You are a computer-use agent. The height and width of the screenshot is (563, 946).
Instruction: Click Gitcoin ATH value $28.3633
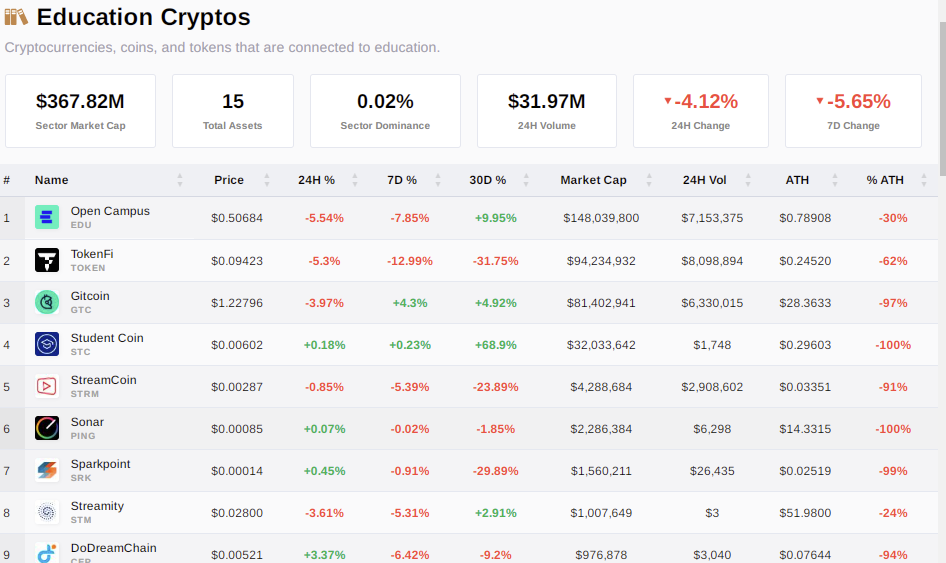pyautogui.click(x=805, y=303)
